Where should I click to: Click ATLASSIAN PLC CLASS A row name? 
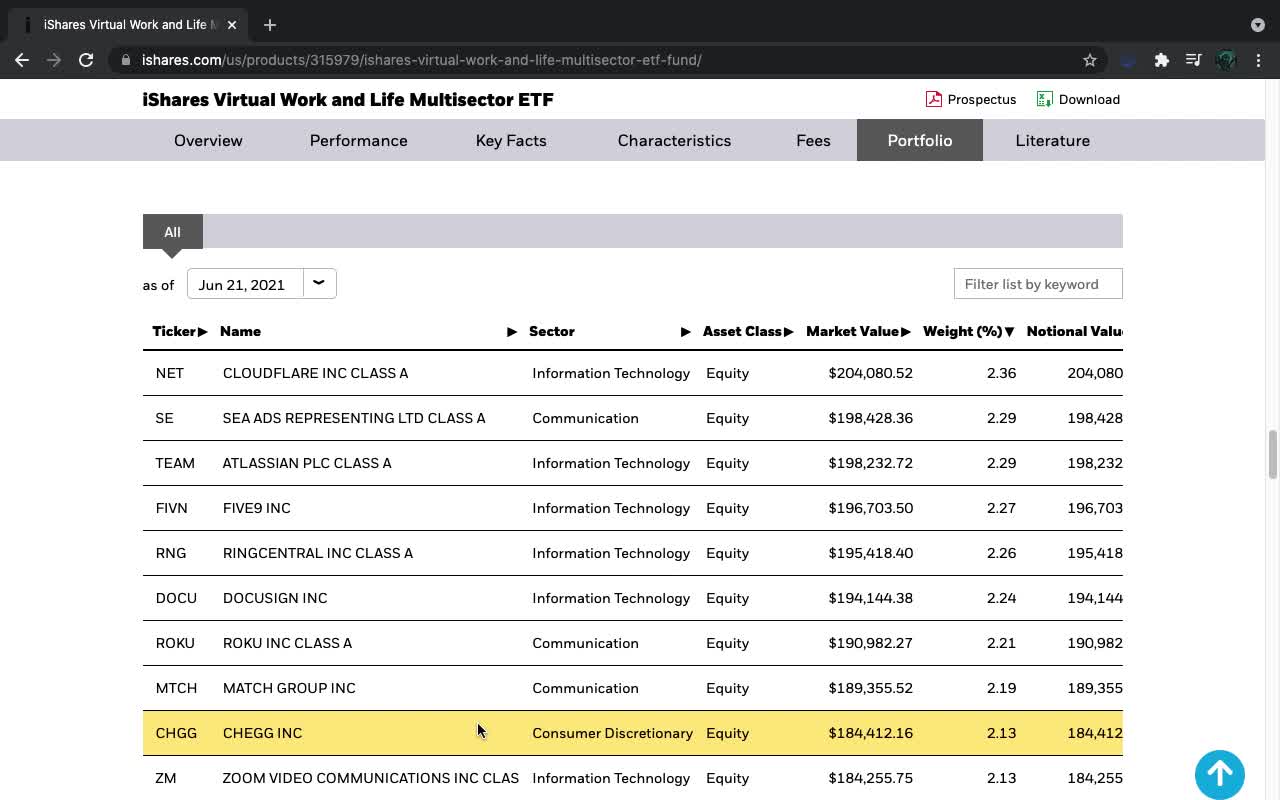[x=307, y=463]
